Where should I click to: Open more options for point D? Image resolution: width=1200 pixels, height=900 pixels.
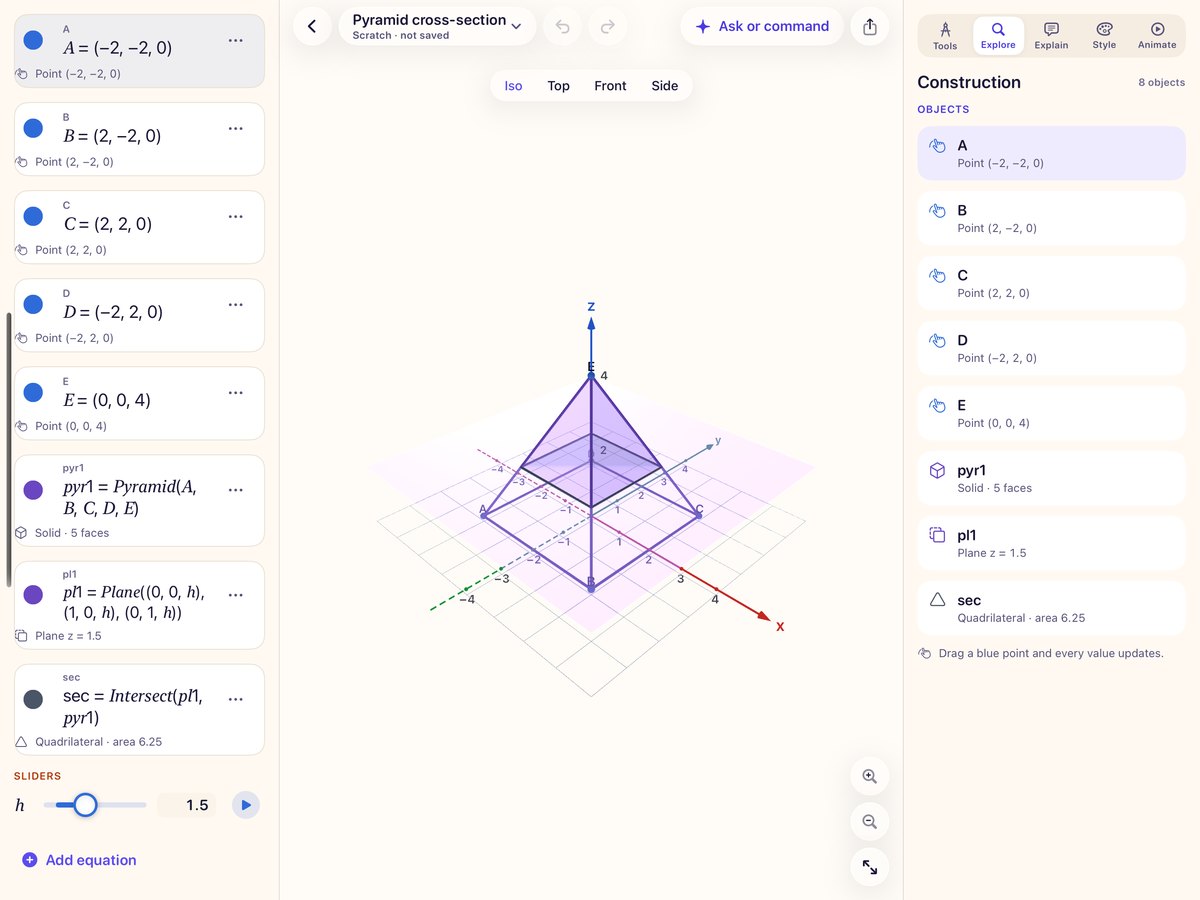click(x=236, y=304)
